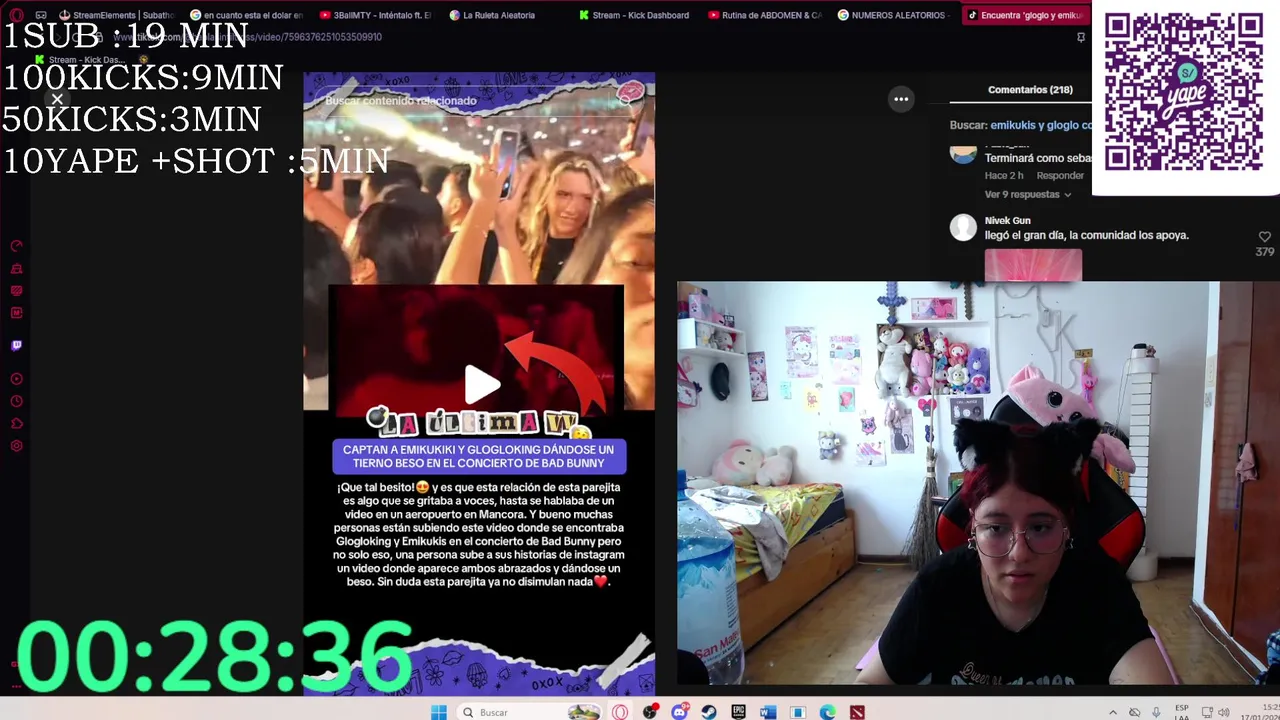Viewport: 1280px width, 720px height.
Task: Open the Windows Start menu
Action: click(x=438, y=712)
